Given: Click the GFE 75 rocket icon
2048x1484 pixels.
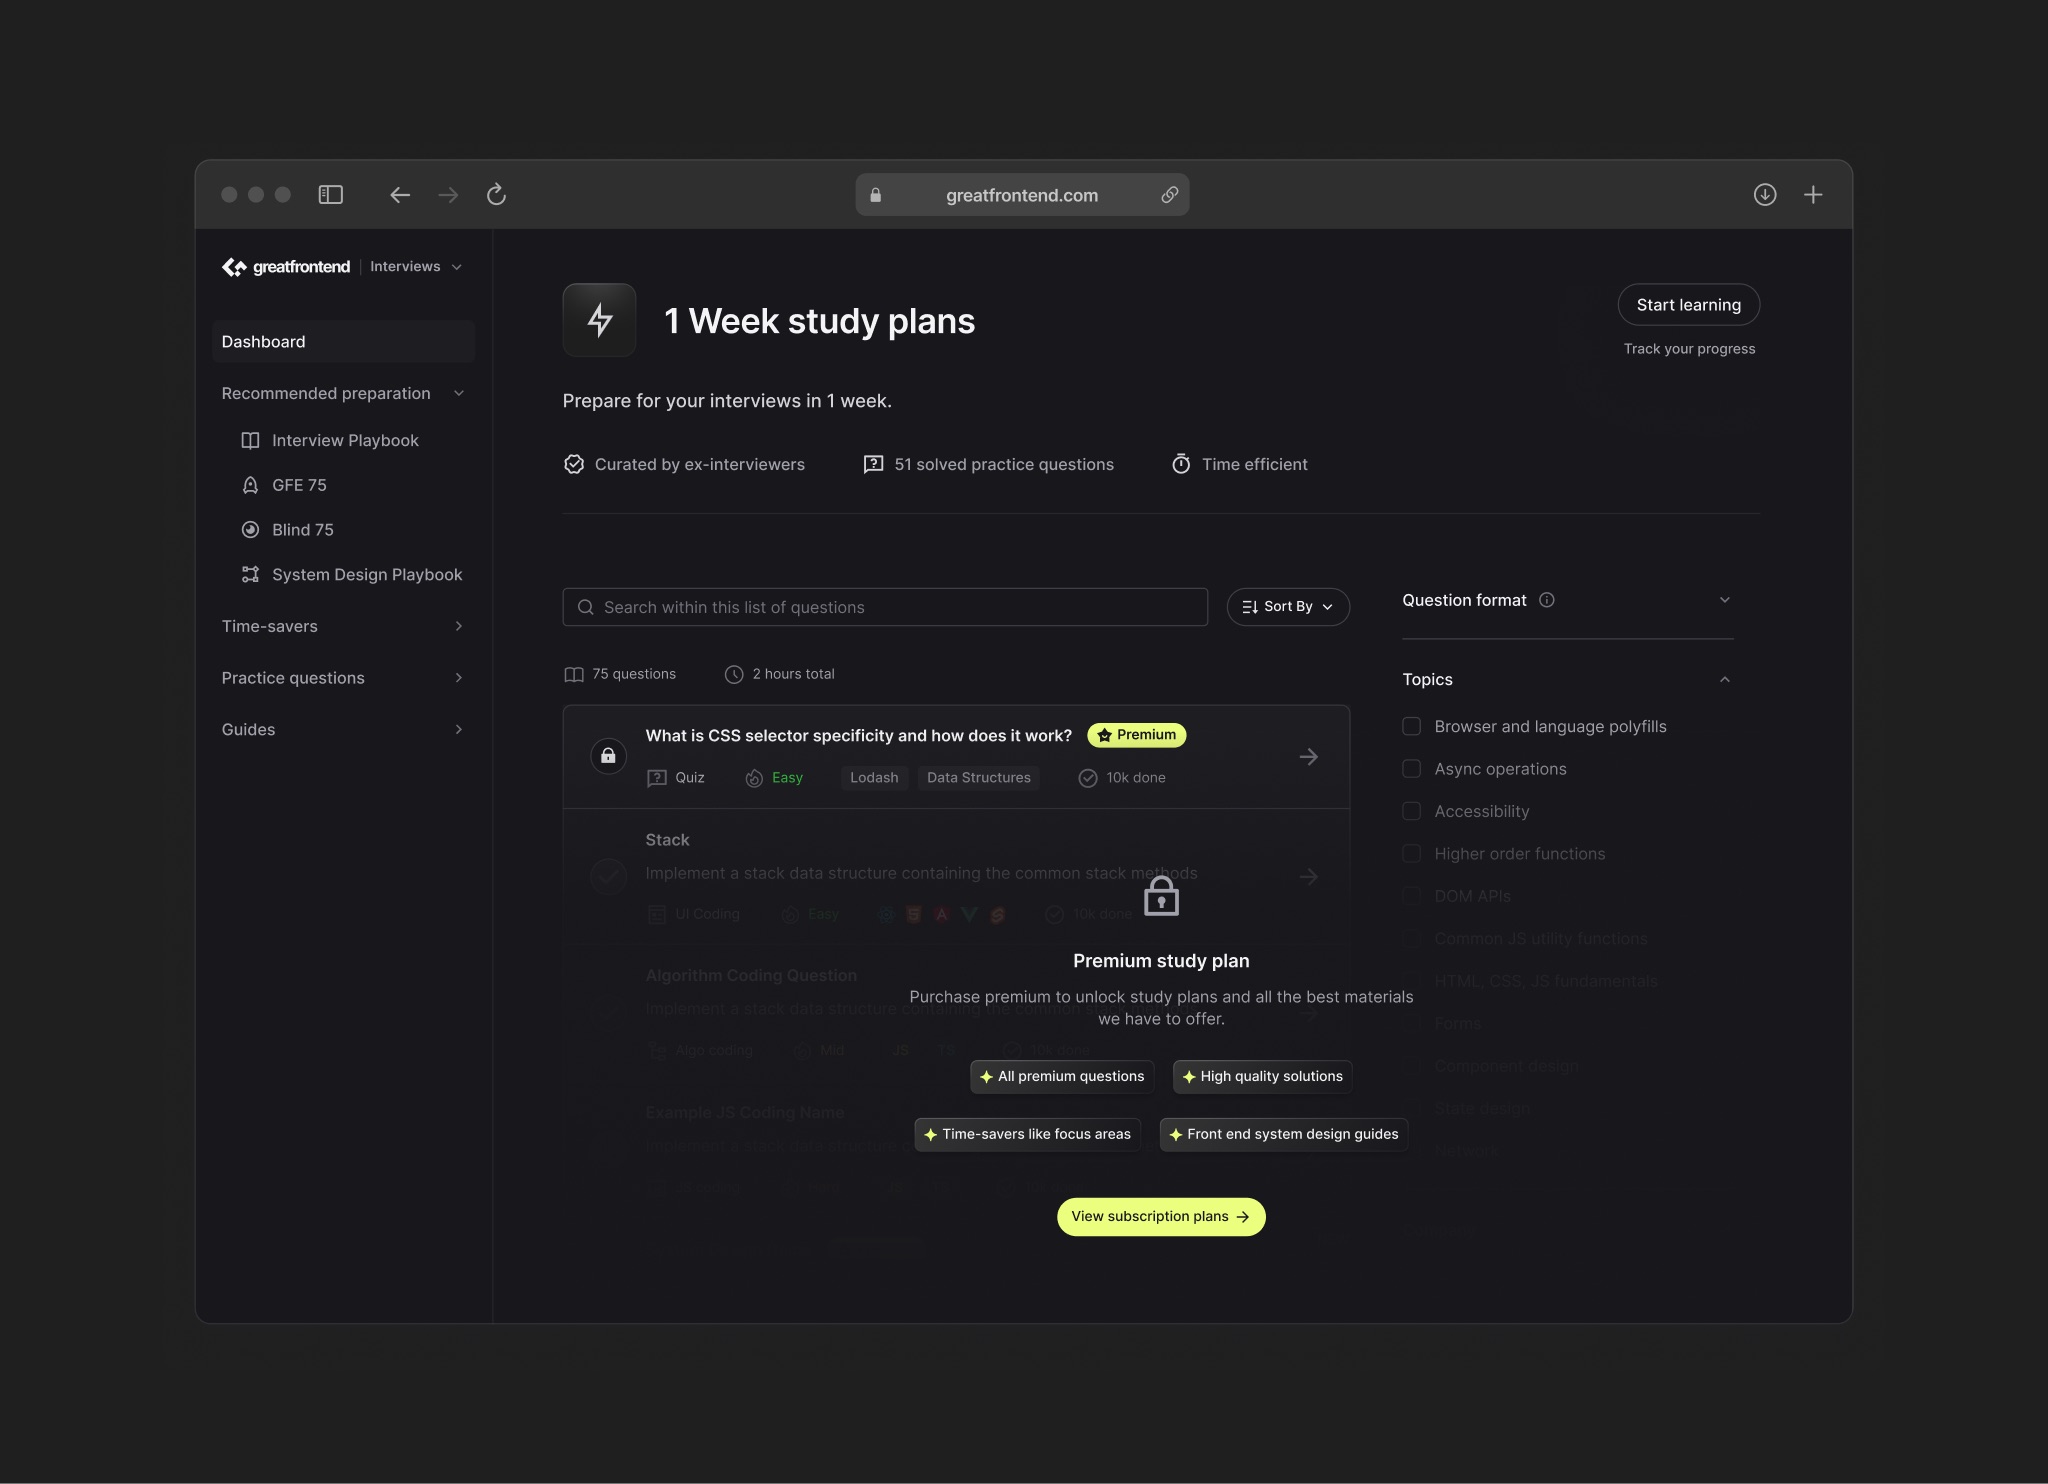Looking at the screenshot, I should (250, 485).
